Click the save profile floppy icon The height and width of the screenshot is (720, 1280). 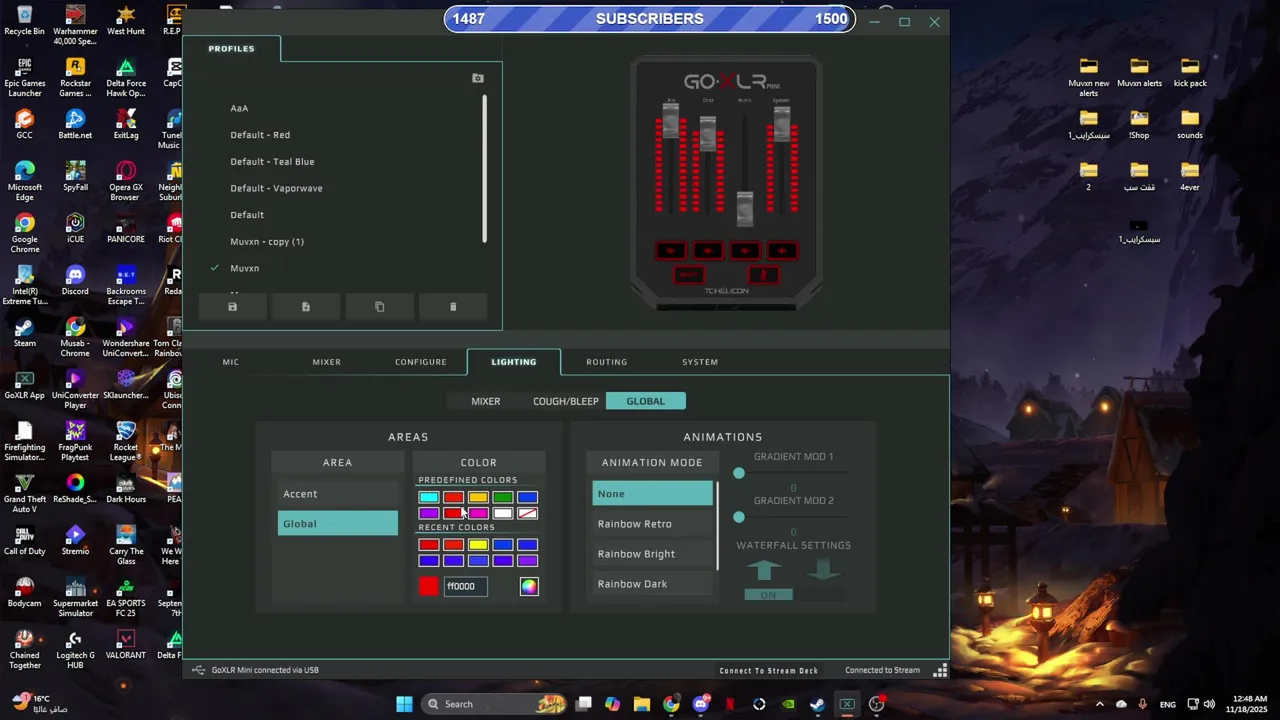pyautogui.click(x=232, y=307)
